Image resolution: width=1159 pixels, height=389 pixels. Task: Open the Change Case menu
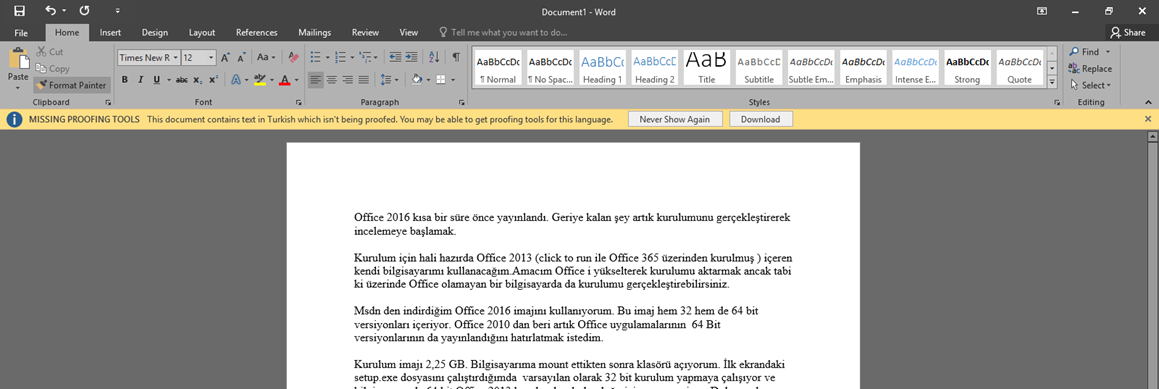tap(266, 57)
